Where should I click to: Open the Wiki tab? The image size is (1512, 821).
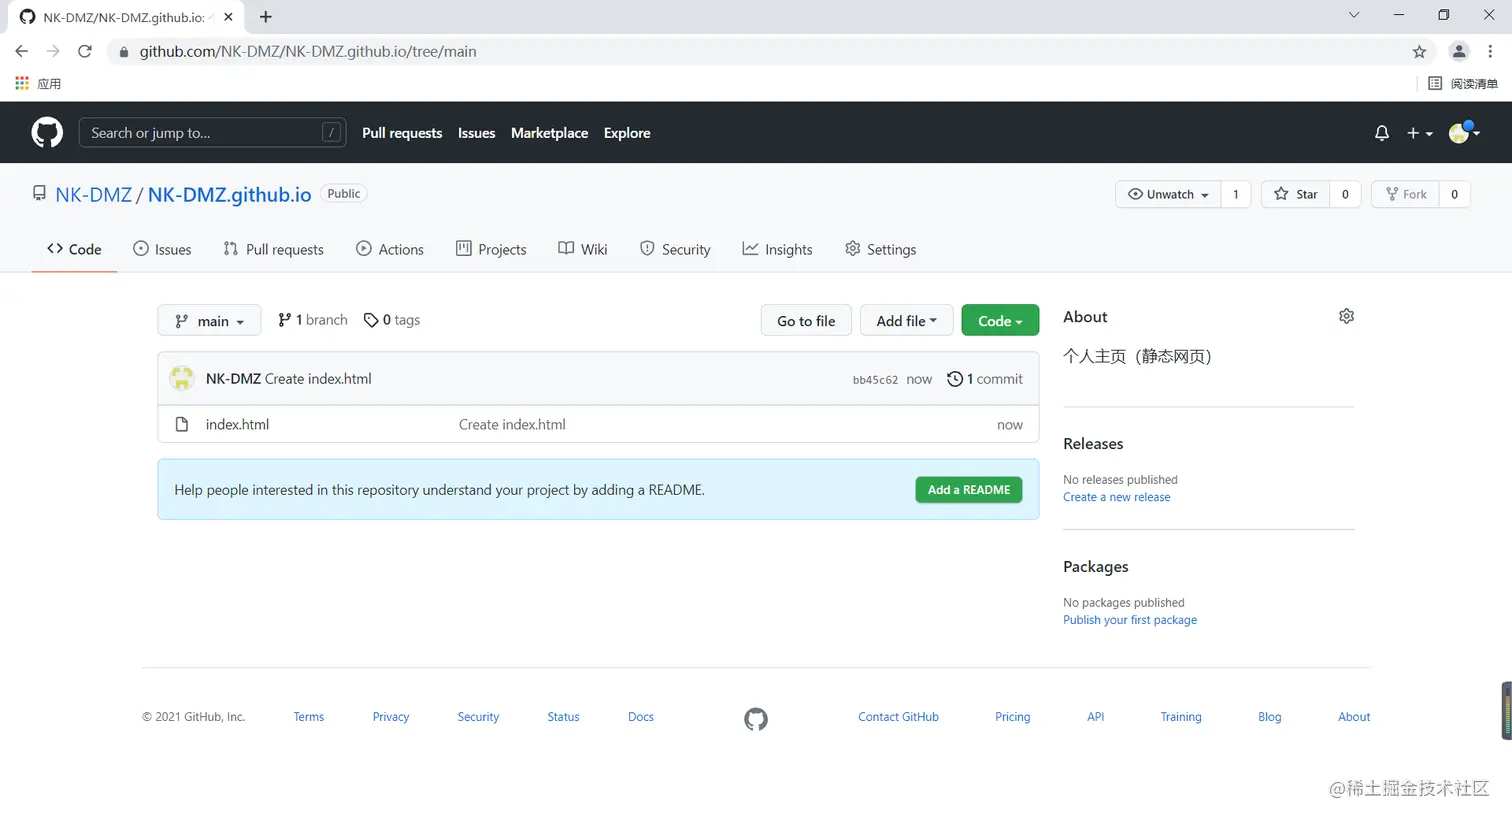click(x=583, y=249)
